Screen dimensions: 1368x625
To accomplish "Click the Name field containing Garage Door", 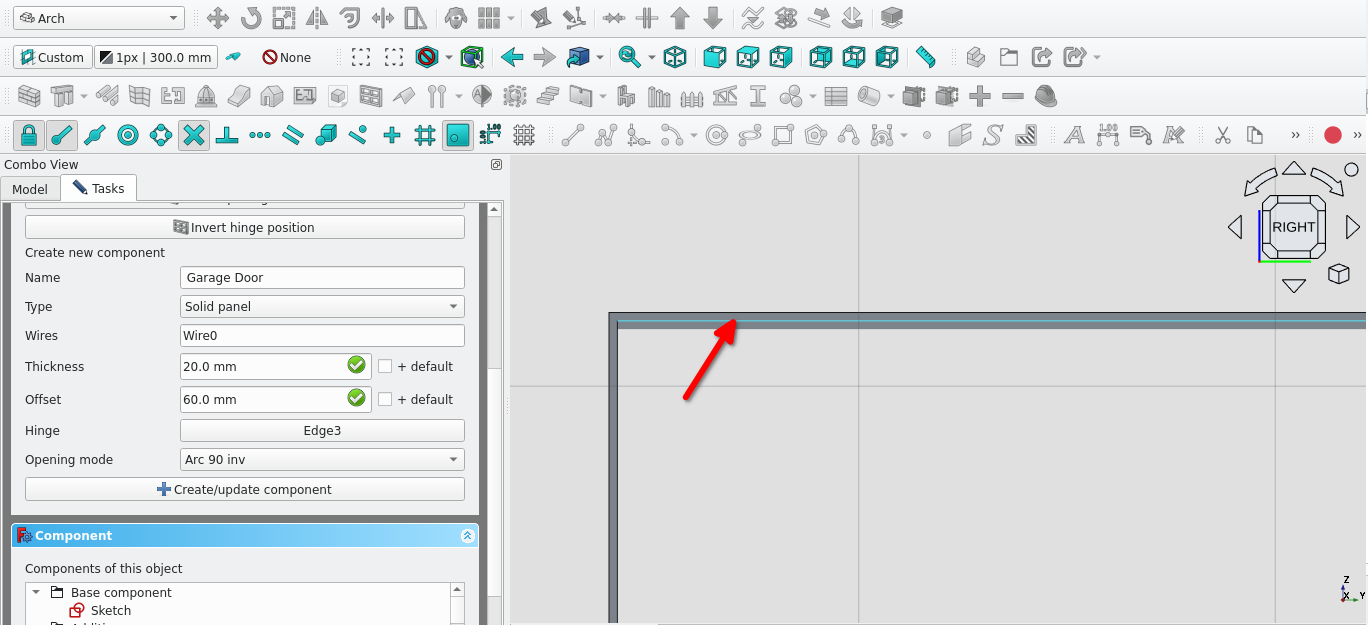I will [322, 278].
